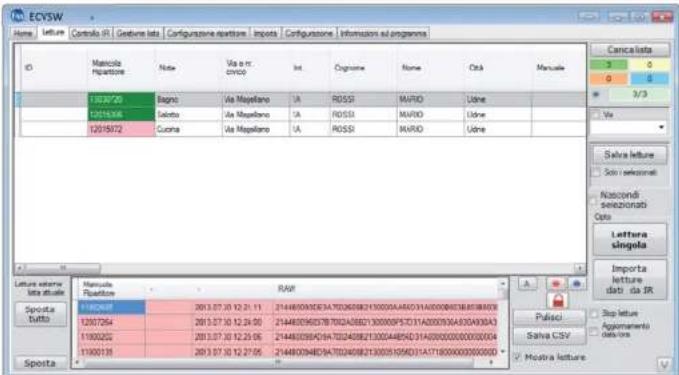Click the Carica lista button
The width and height of the screenshot is (679, 375).
coord(630,50)
